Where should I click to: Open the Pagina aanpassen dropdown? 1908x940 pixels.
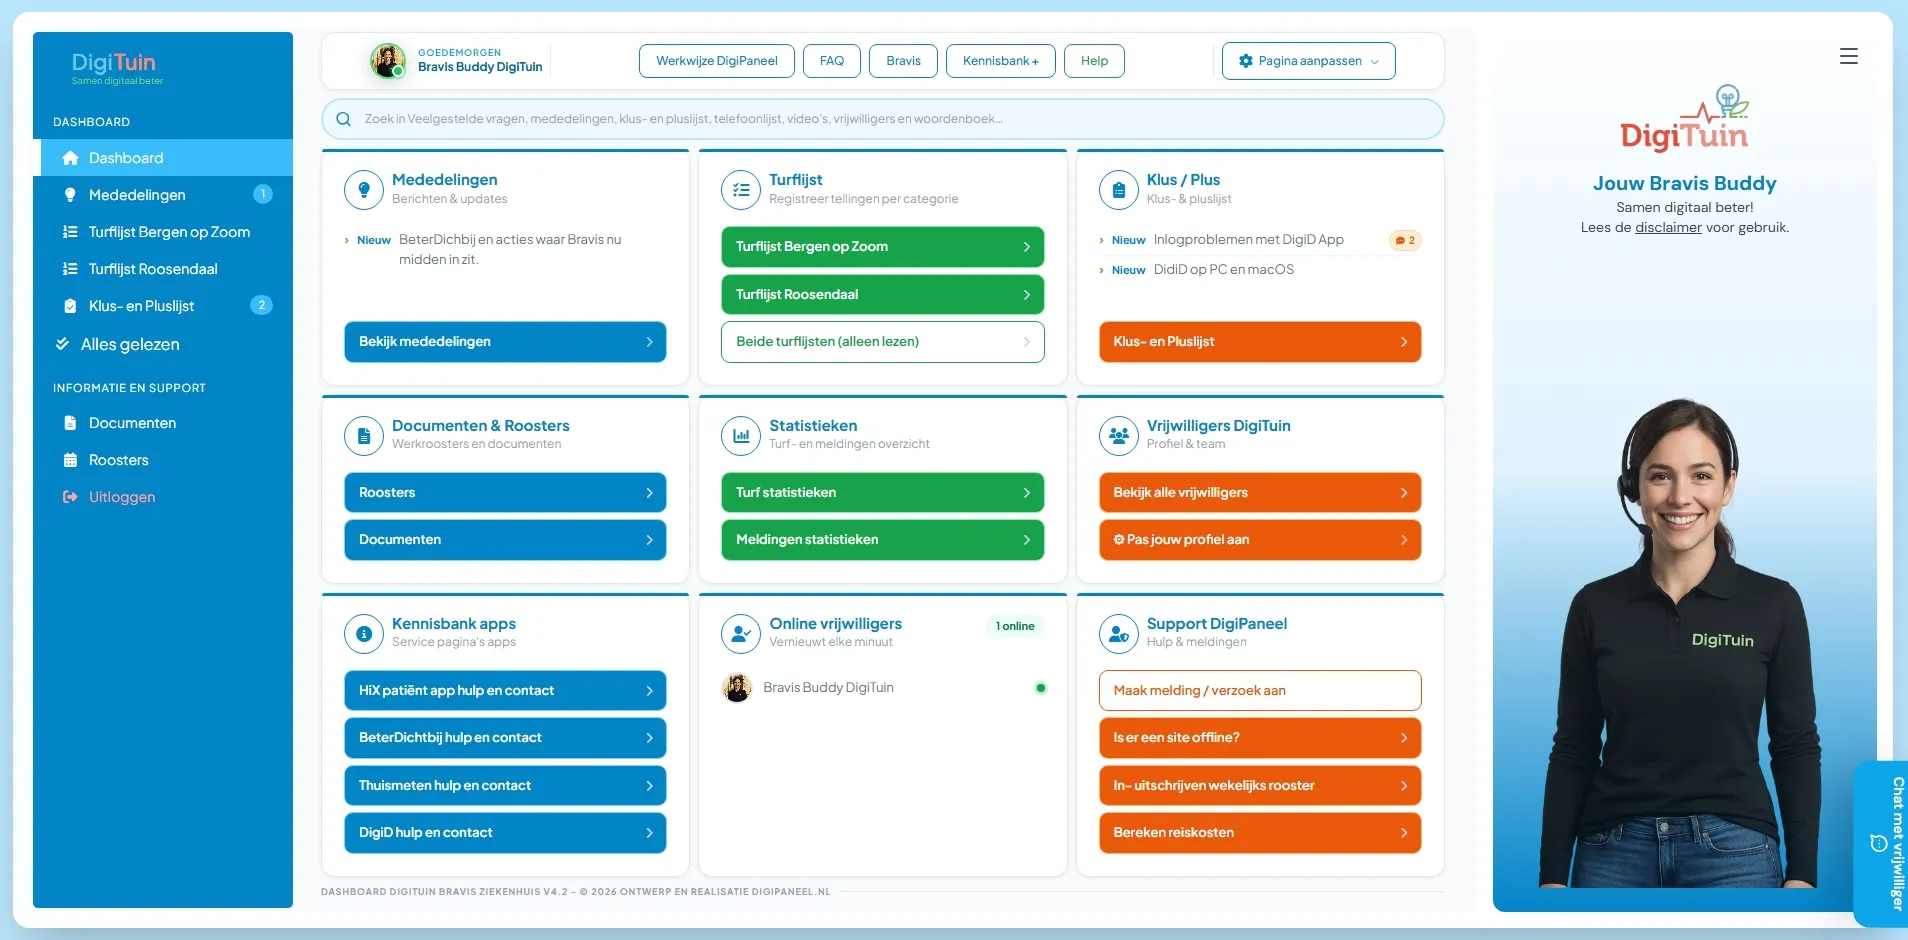[x=1308, y=61]
